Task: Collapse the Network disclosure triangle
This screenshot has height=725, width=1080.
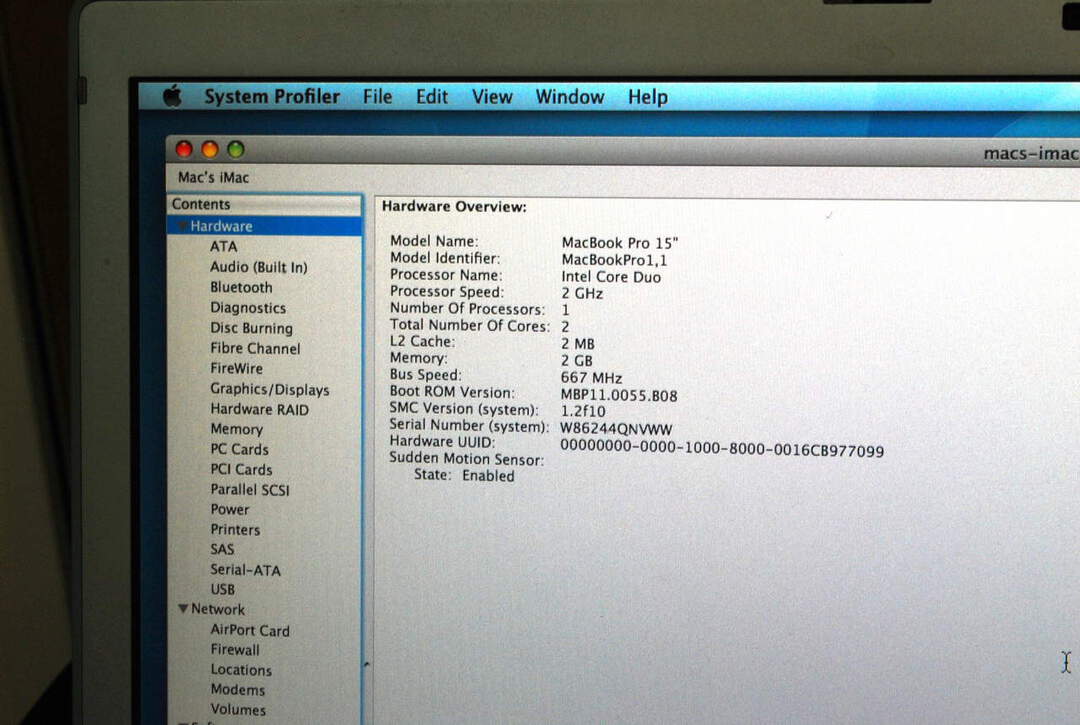Action: tap(183, 609)
